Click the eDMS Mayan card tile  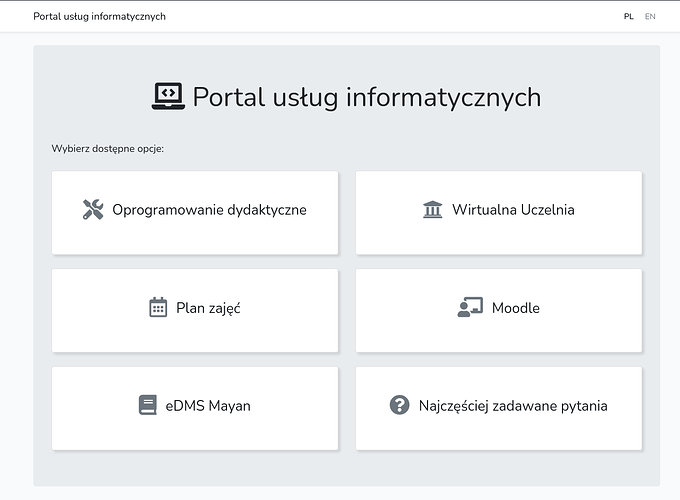click(x=195, y=408)
